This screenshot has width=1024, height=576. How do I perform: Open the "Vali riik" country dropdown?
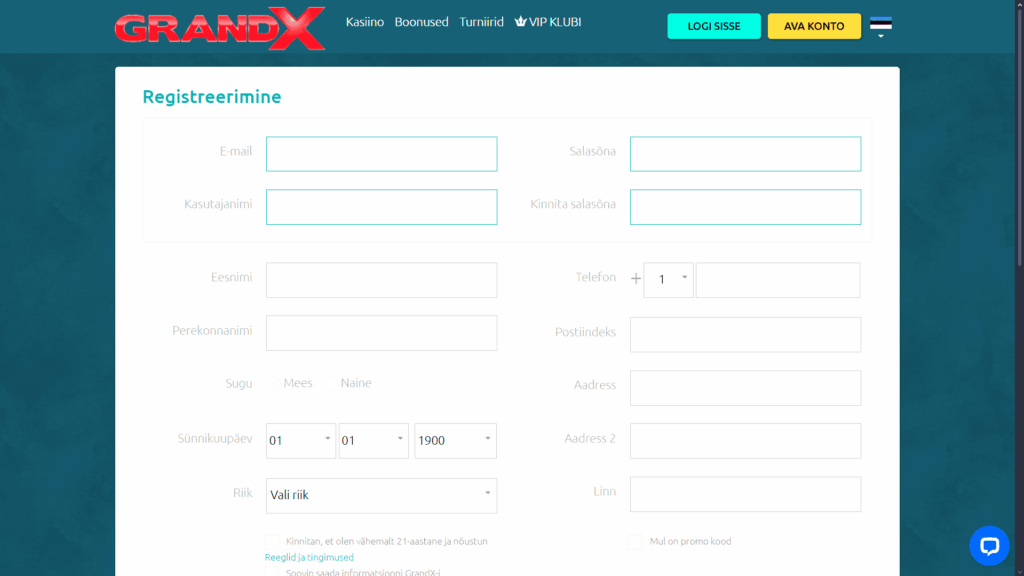[x=381, y=495]
